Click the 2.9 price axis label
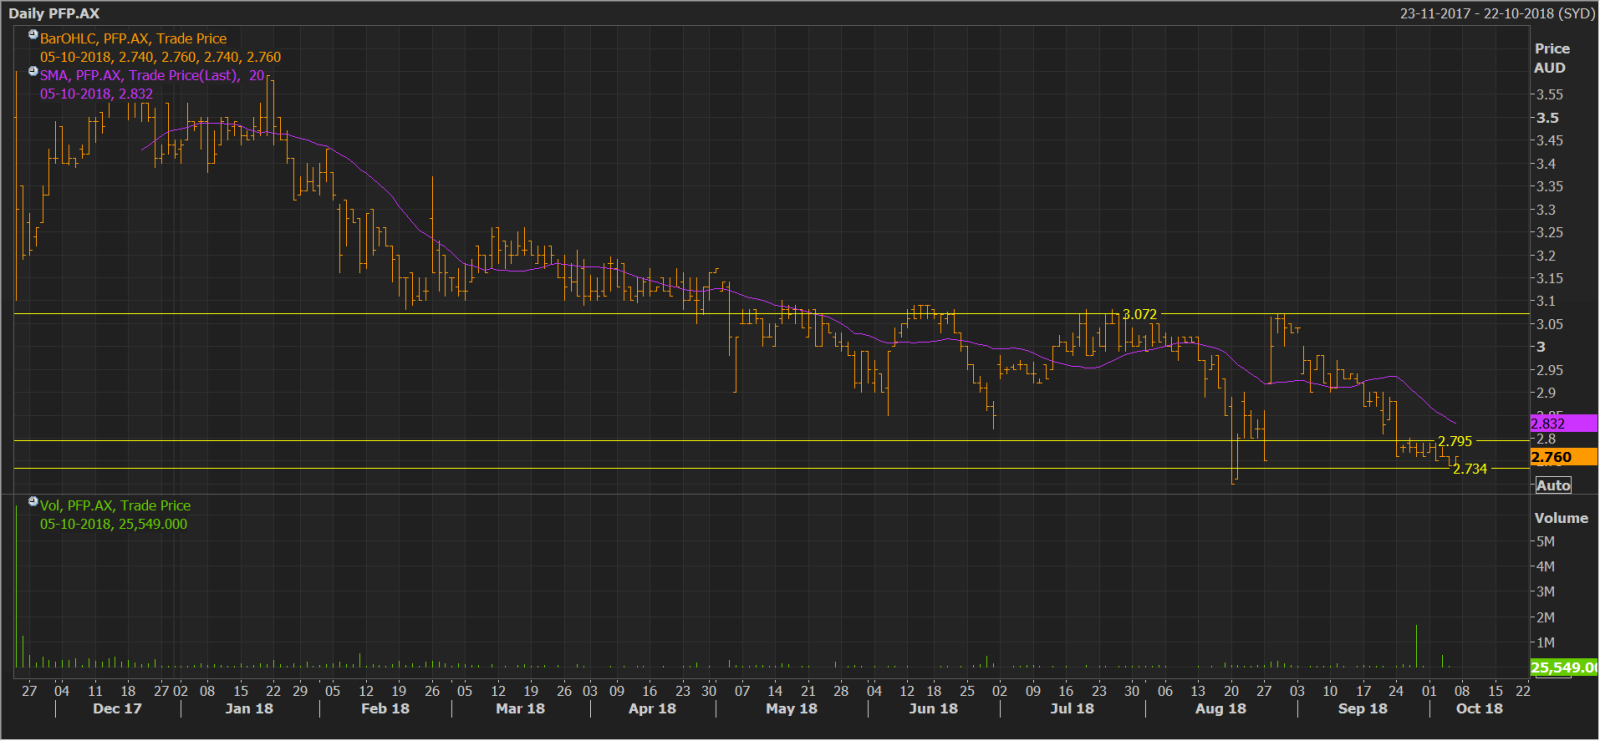 1546,393
